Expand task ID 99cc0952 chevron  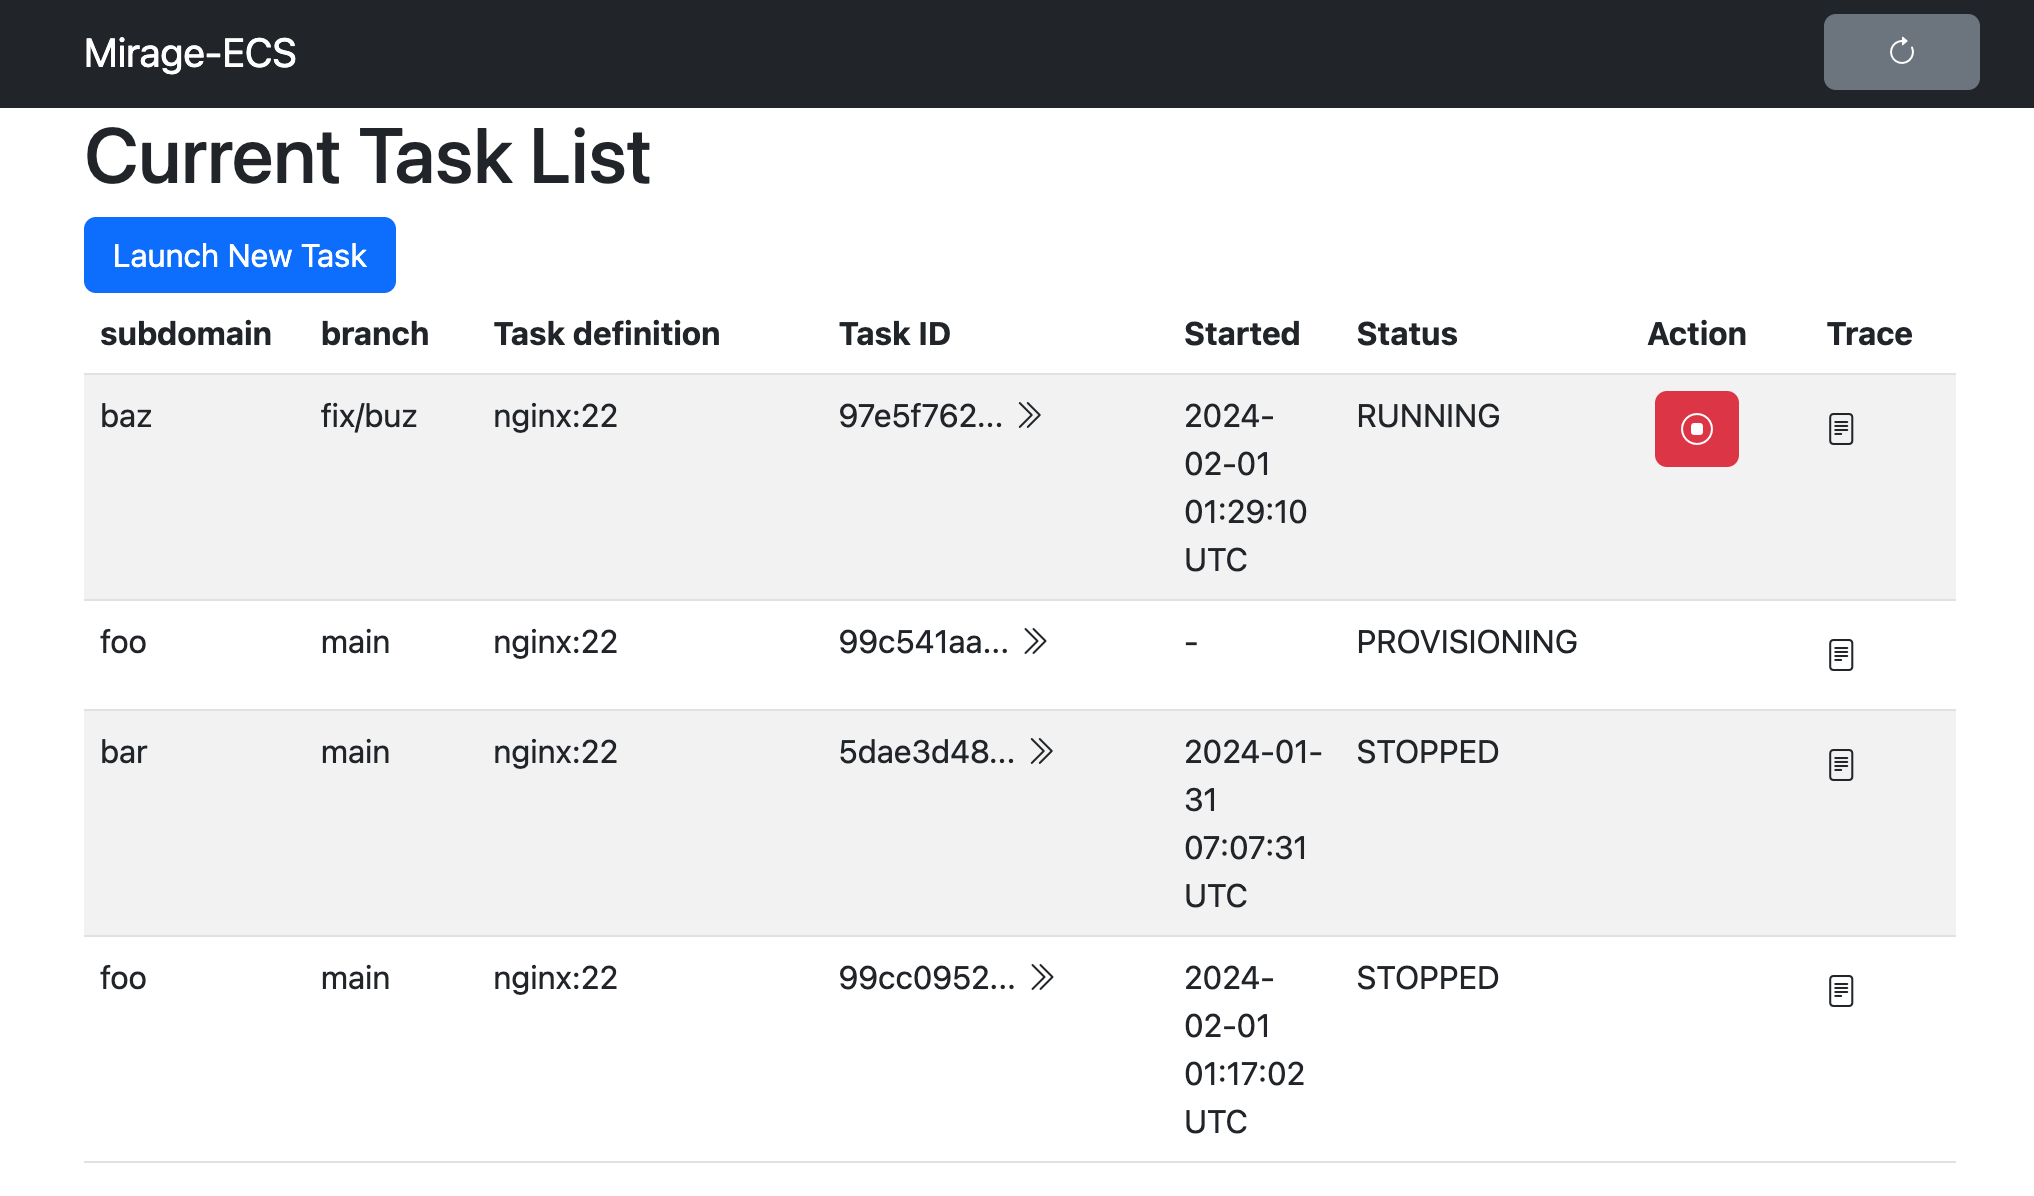[1042, 977]
